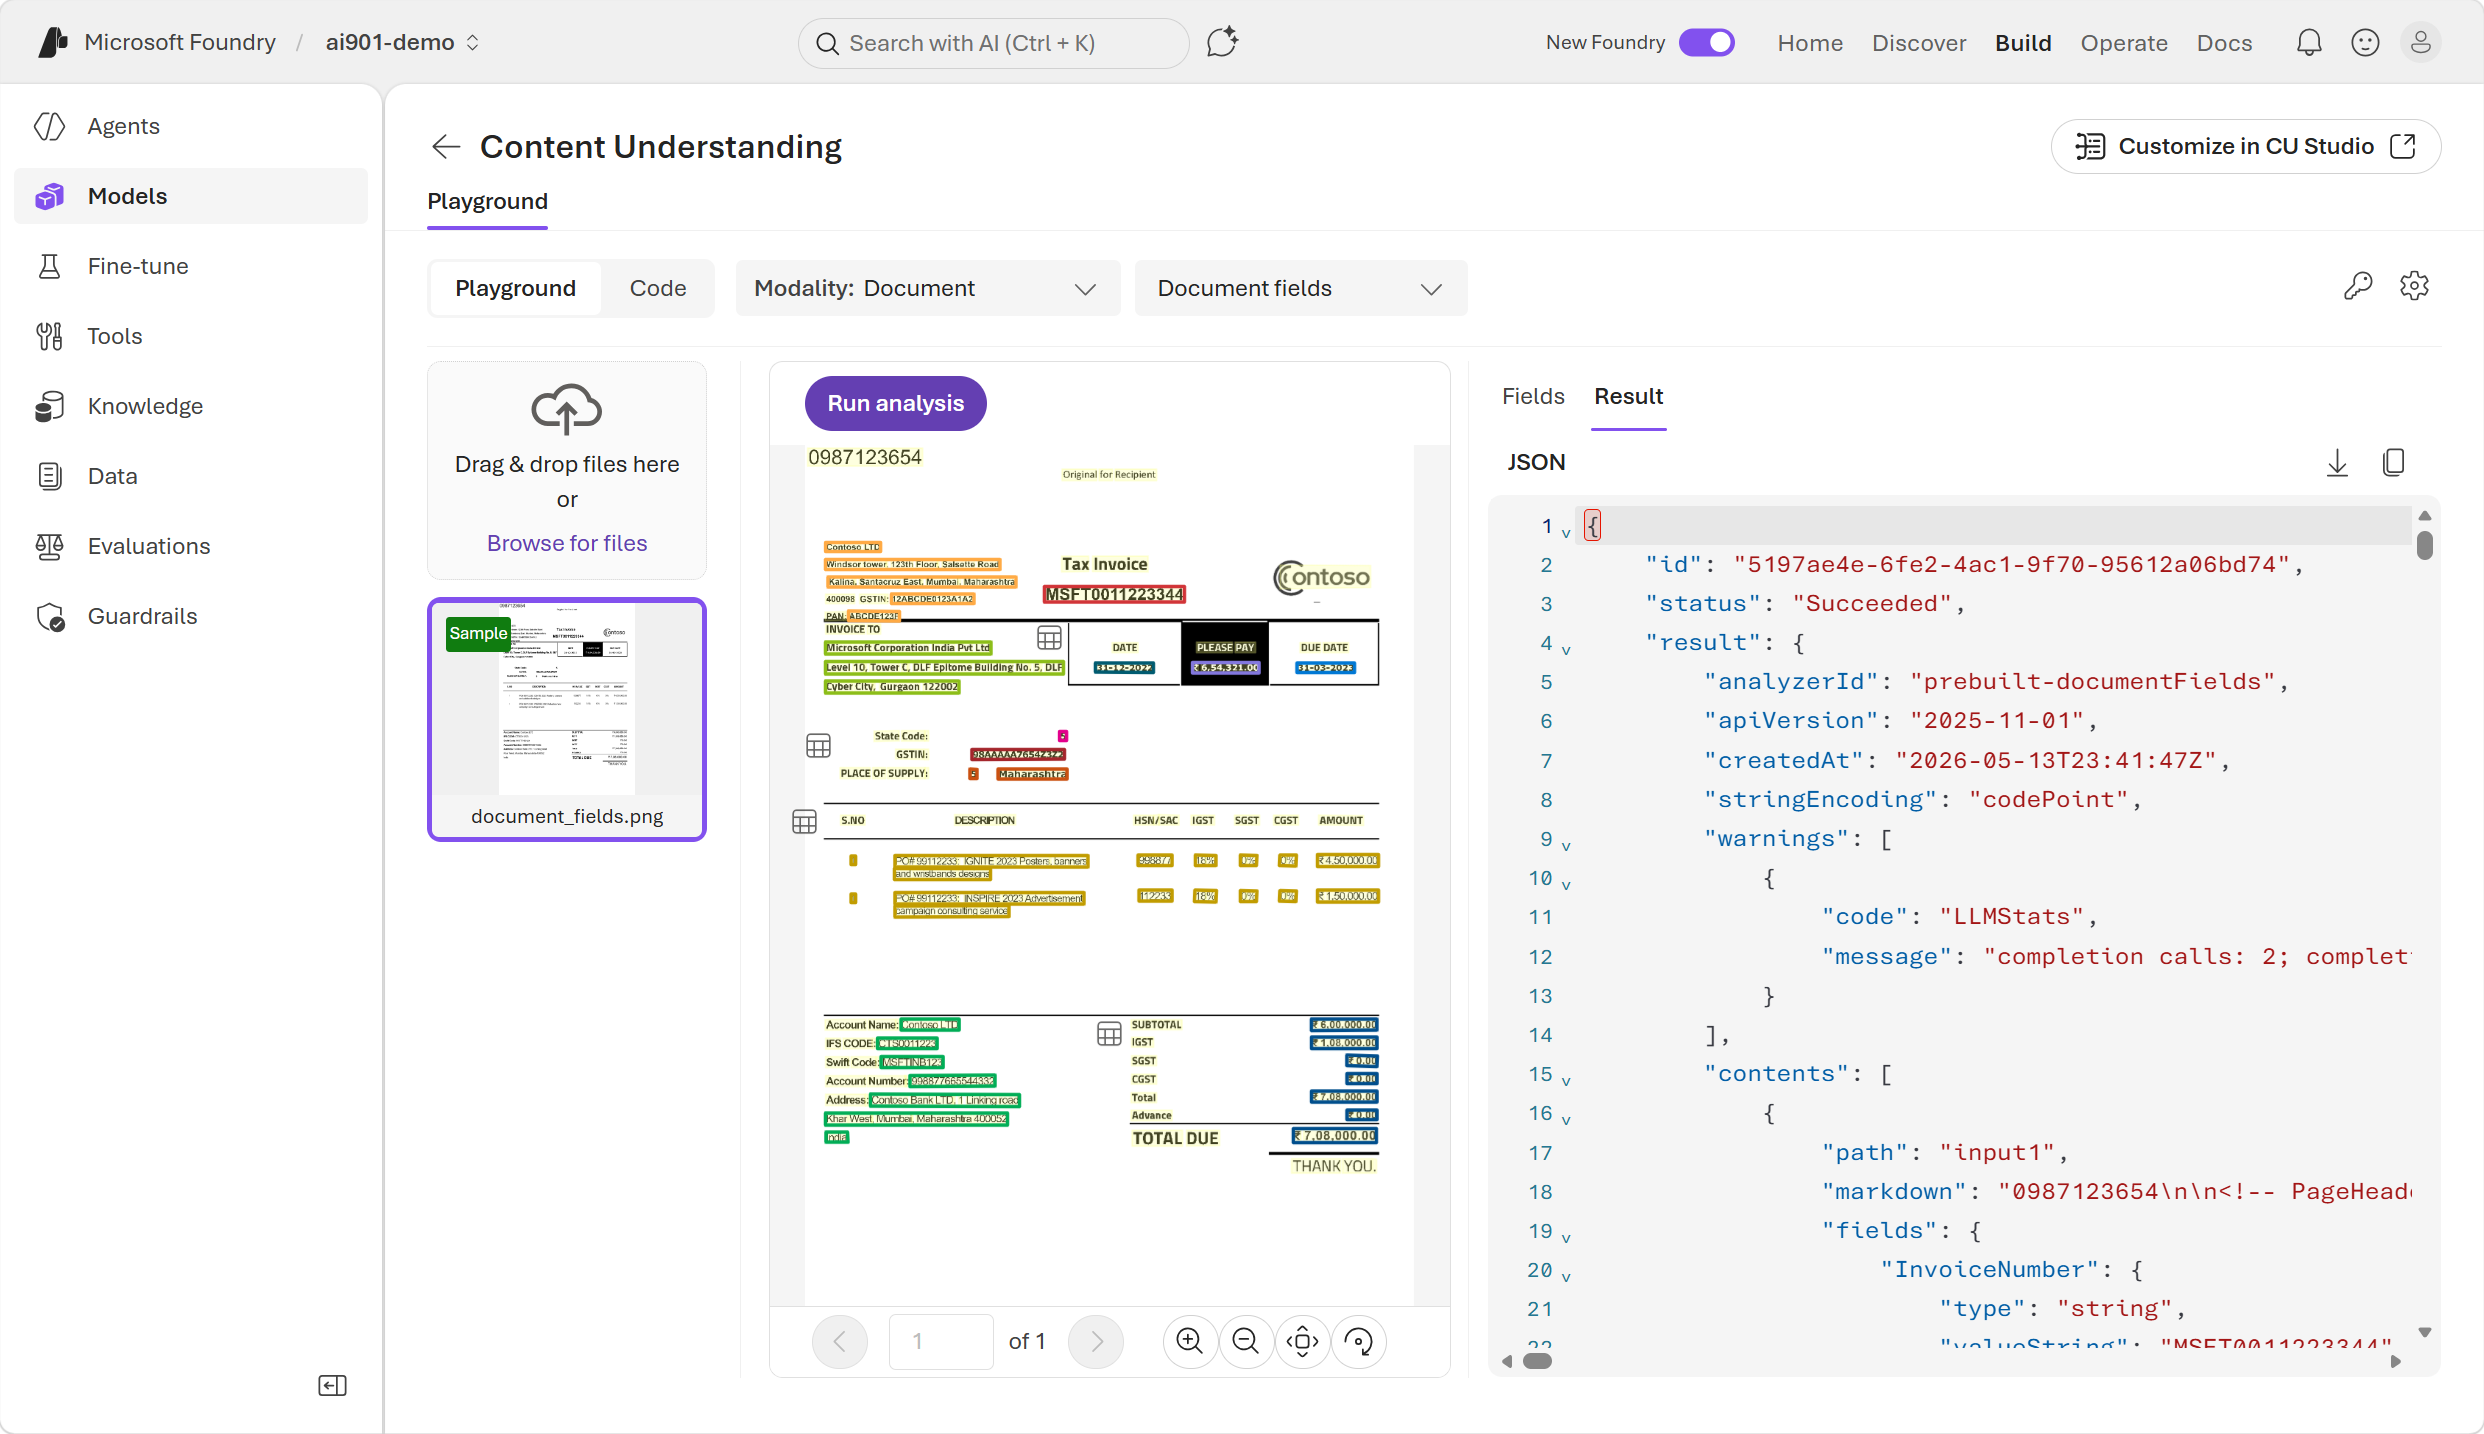Click the table icon beside the line items header
2484x1434 pixels.
(x=804, y=822)
